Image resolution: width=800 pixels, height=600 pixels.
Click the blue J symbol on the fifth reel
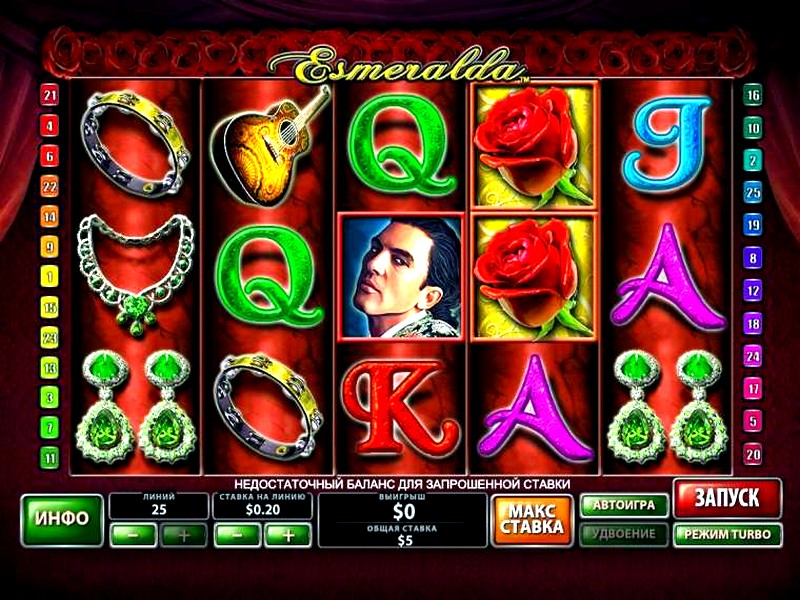click(666, 144)
